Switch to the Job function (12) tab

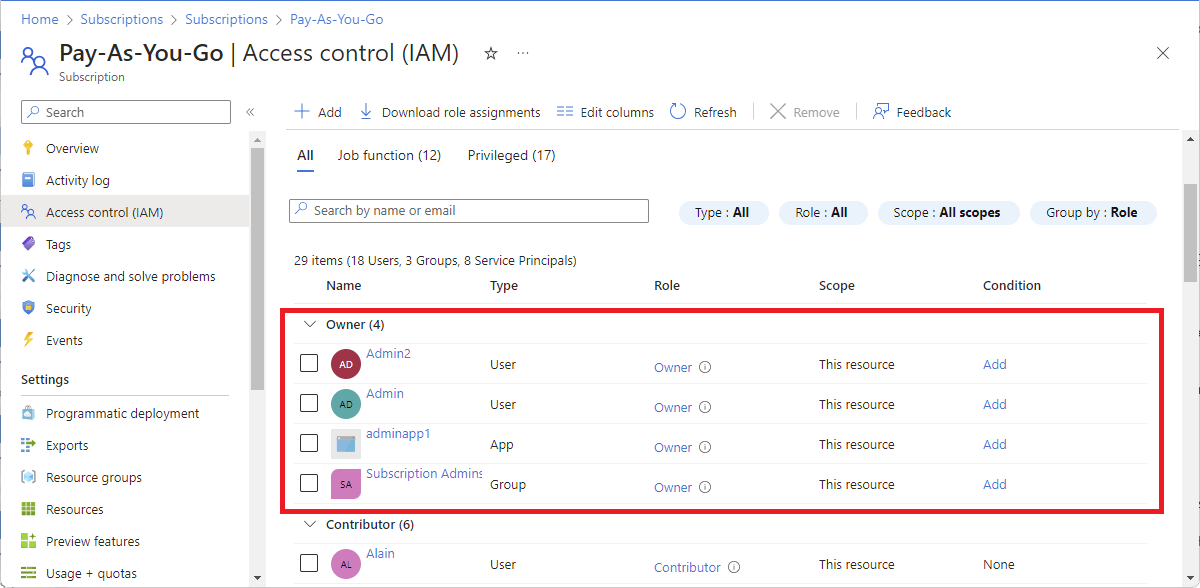[x=389, y=155]
